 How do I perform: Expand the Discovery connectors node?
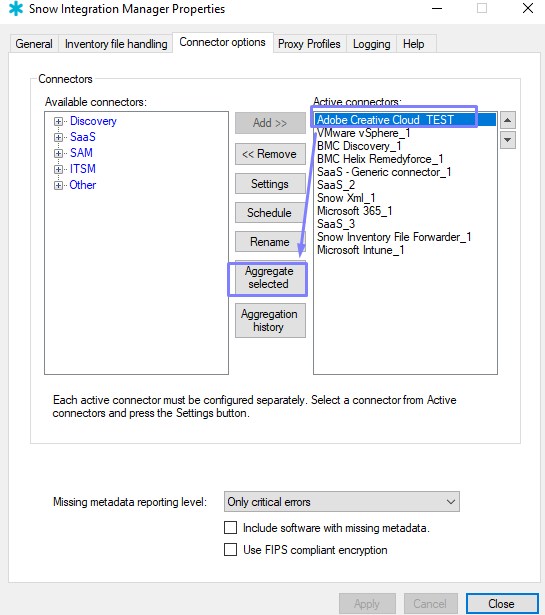[x=58, y=122]
